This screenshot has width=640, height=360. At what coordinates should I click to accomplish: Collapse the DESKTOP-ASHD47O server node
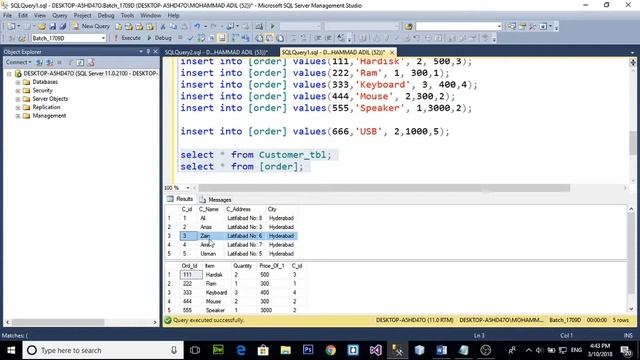(x=9, y=73)
